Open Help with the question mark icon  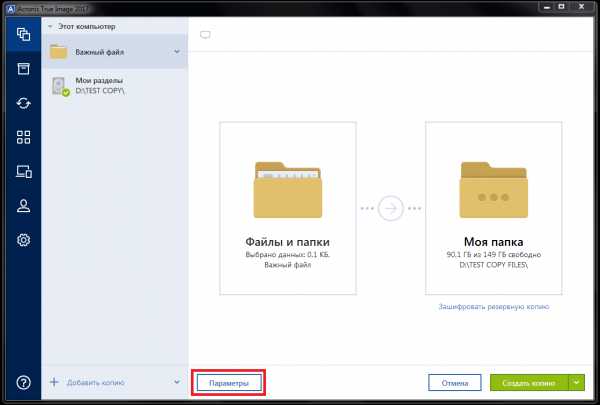click(x=21, y=382)
